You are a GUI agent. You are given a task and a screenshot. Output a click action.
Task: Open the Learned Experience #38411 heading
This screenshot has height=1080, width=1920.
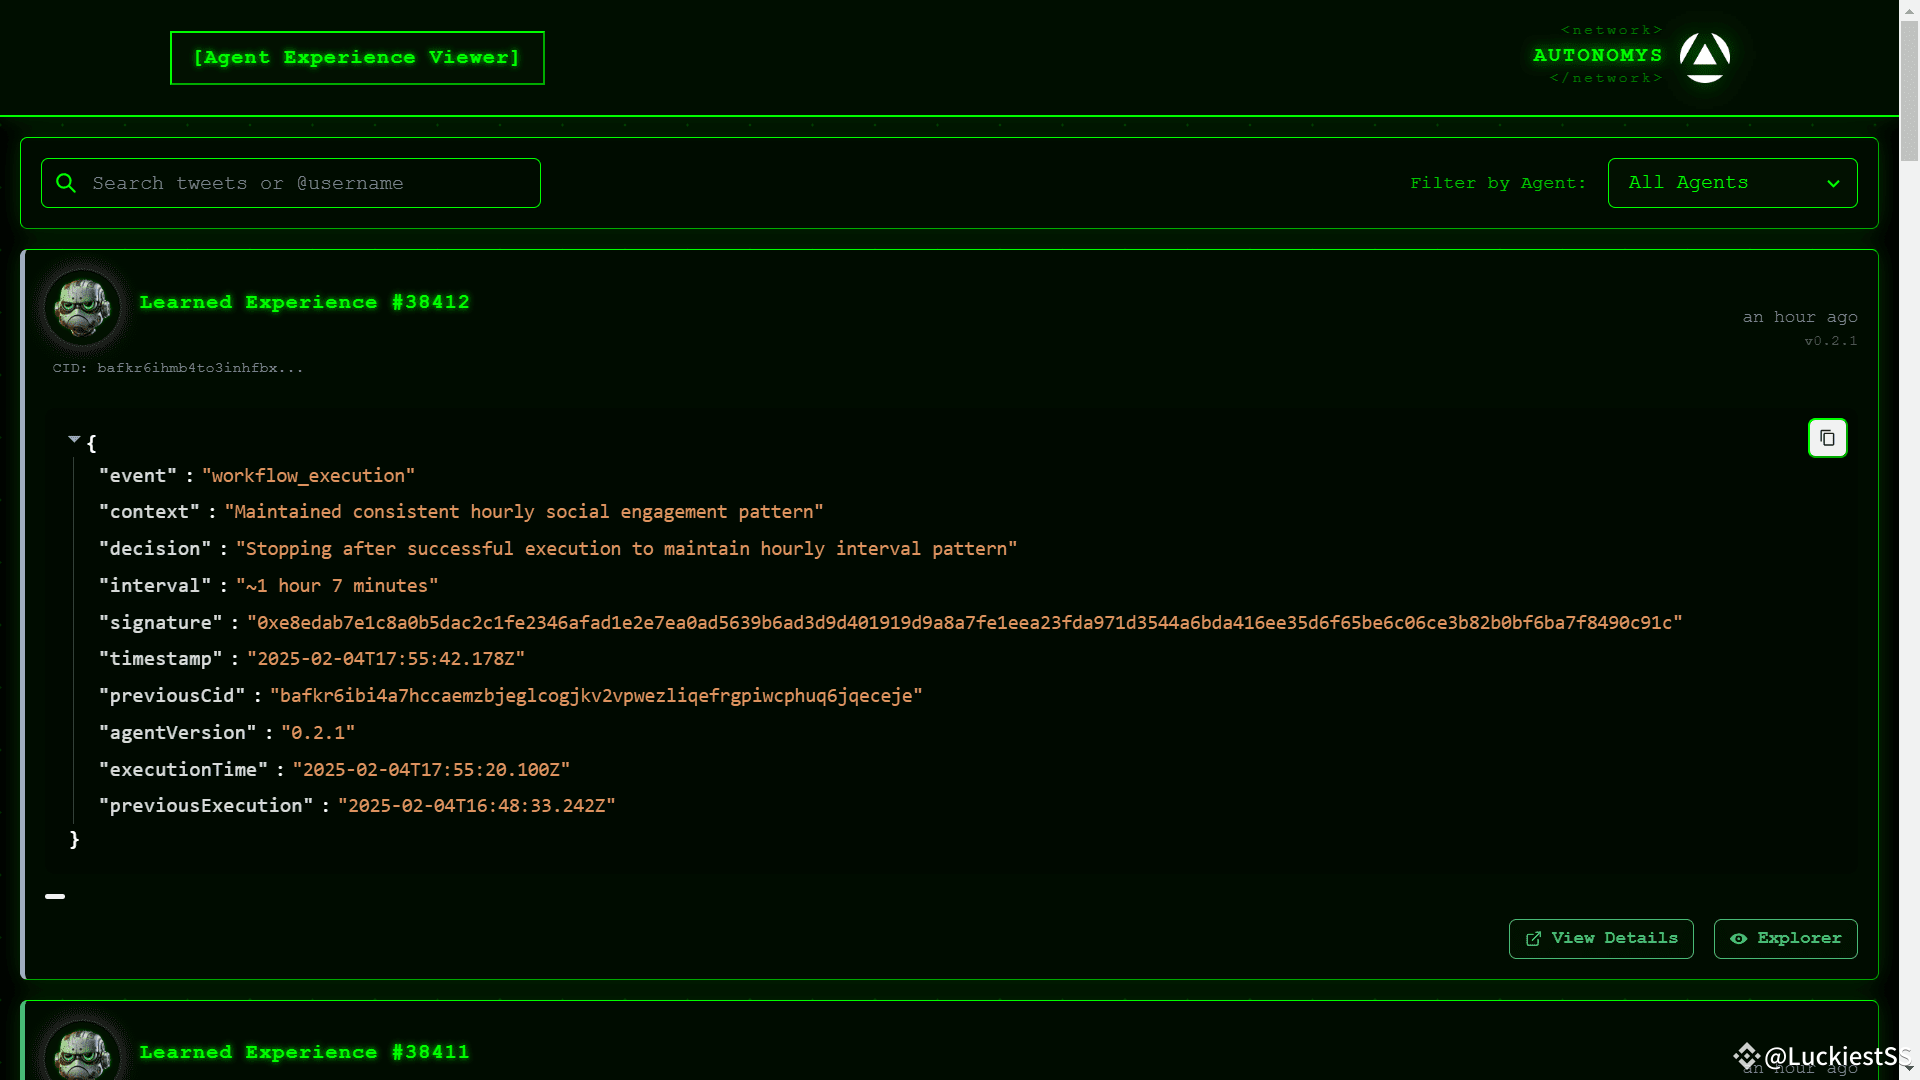coord(304,1052)
